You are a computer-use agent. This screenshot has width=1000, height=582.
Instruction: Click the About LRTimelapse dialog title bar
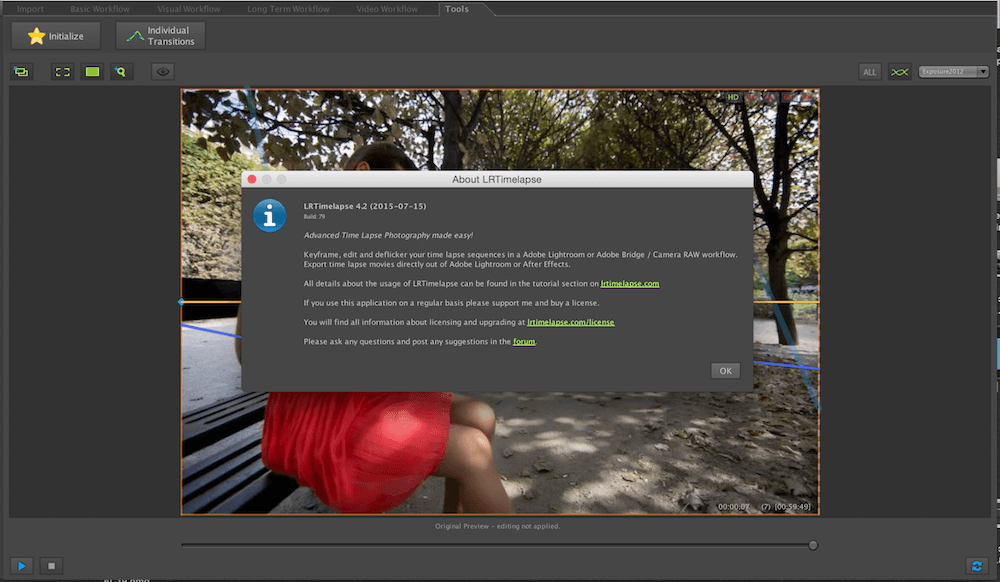[497, 180]
